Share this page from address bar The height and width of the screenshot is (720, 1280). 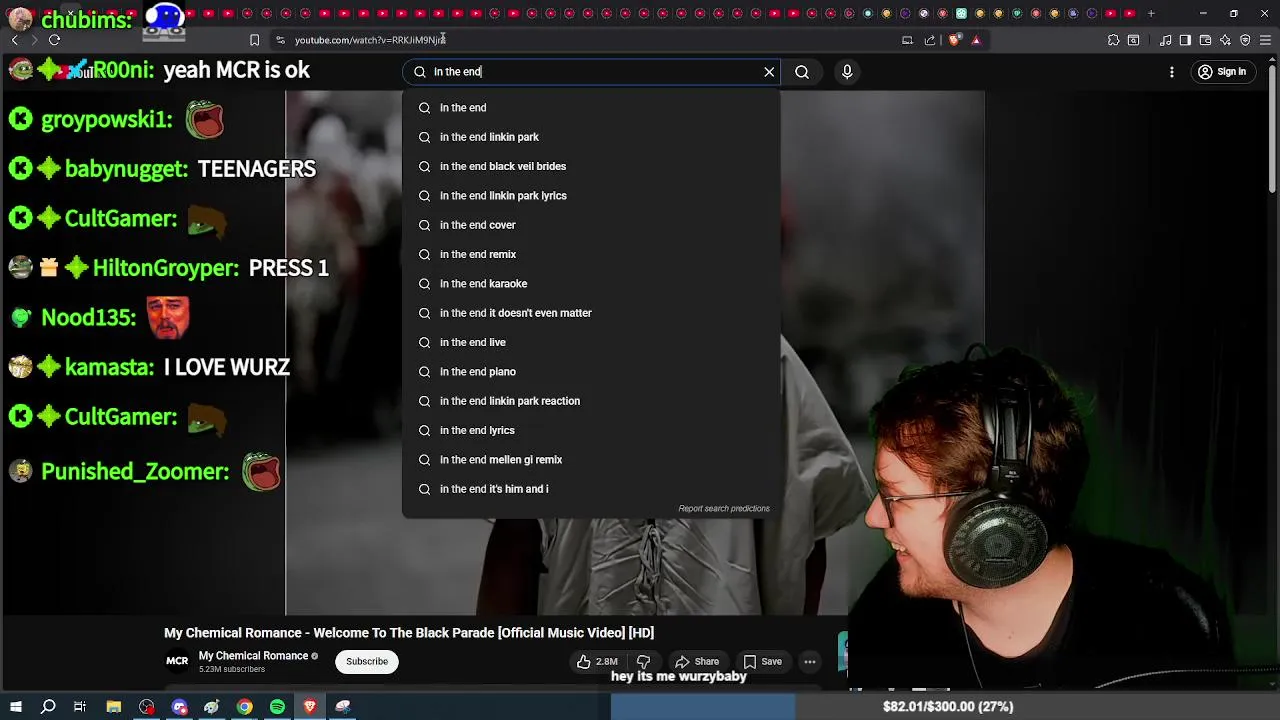click(x=930, y=40)
